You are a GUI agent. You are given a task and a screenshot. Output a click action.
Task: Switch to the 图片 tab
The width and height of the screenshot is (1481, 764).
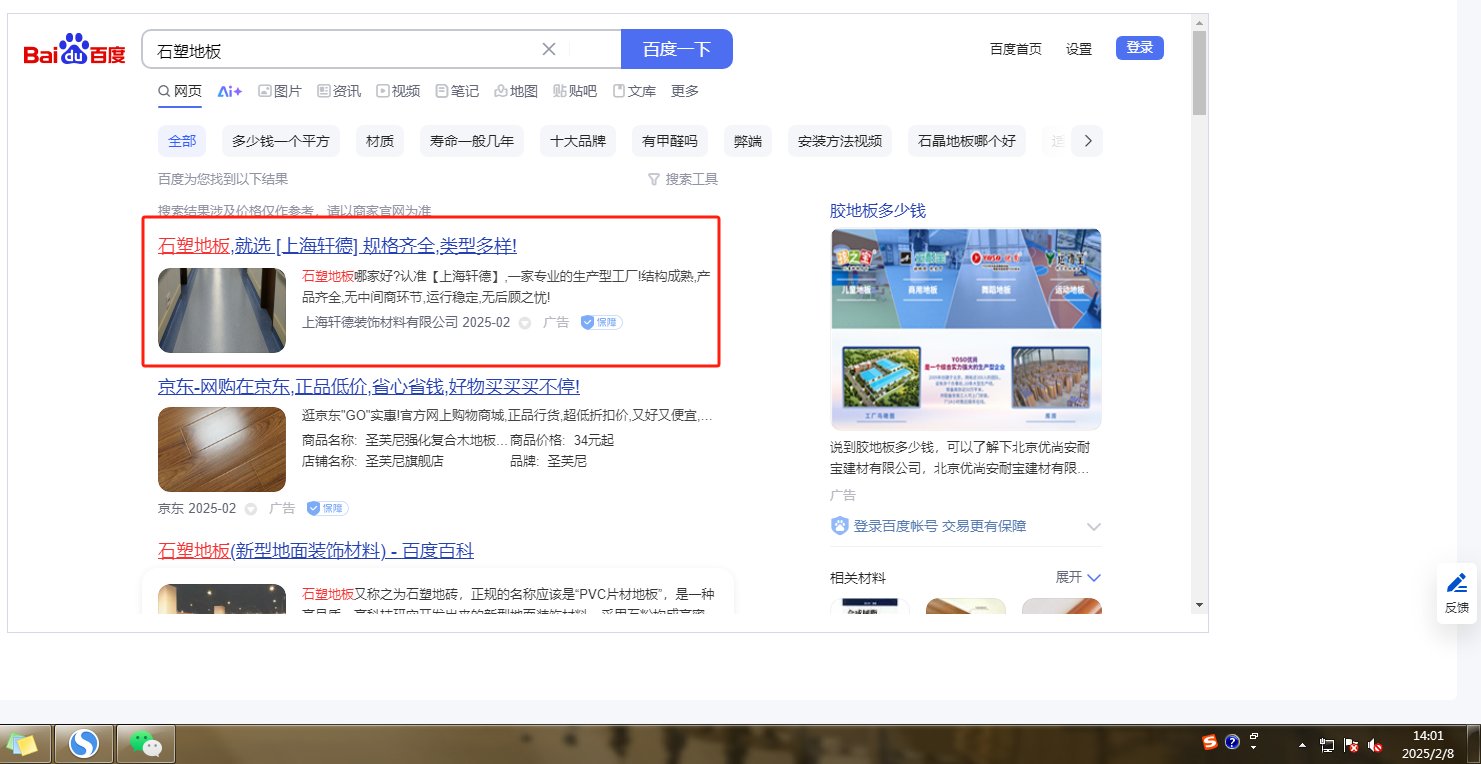point(280,91)
